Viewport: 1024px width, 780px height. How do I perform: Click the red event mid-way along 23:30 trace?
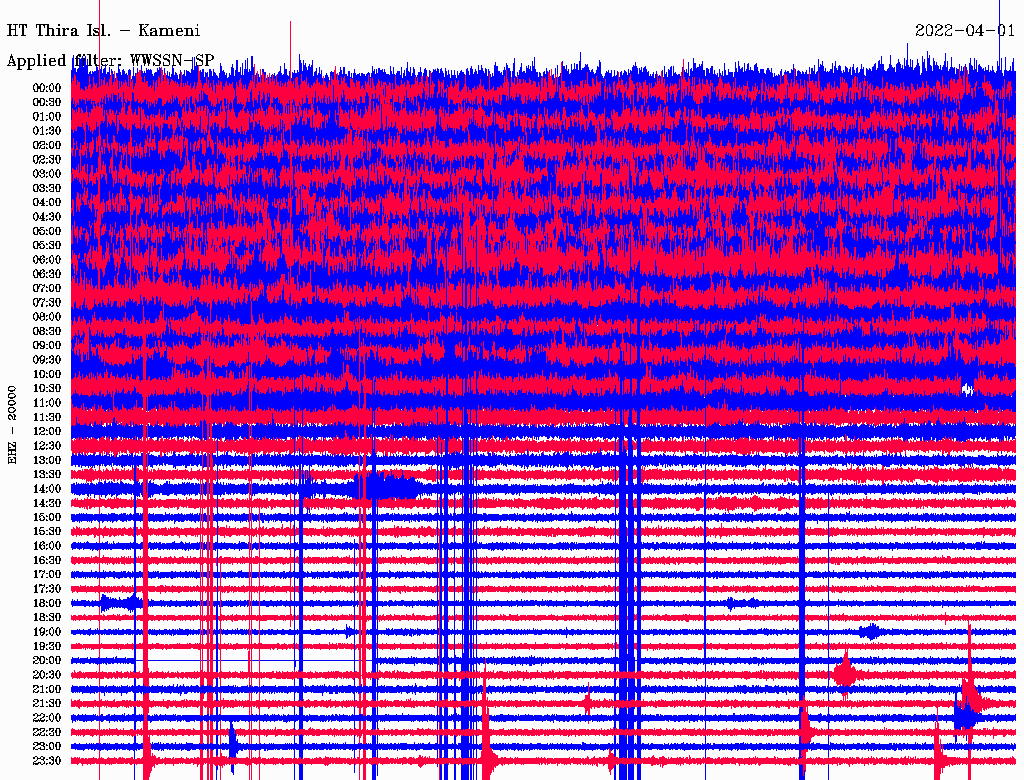488,760
